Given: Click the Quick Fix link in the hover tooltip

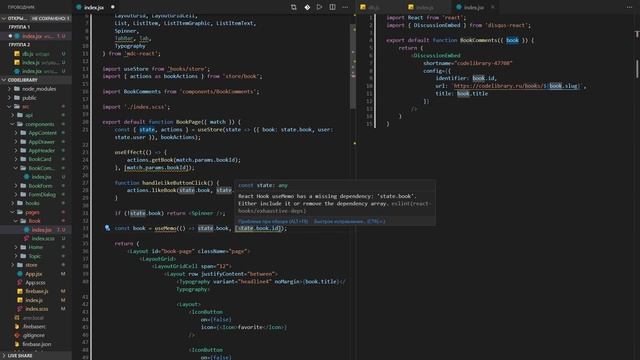Looking at the screenshot, I should pyautogui.click(x=350, y=221).
